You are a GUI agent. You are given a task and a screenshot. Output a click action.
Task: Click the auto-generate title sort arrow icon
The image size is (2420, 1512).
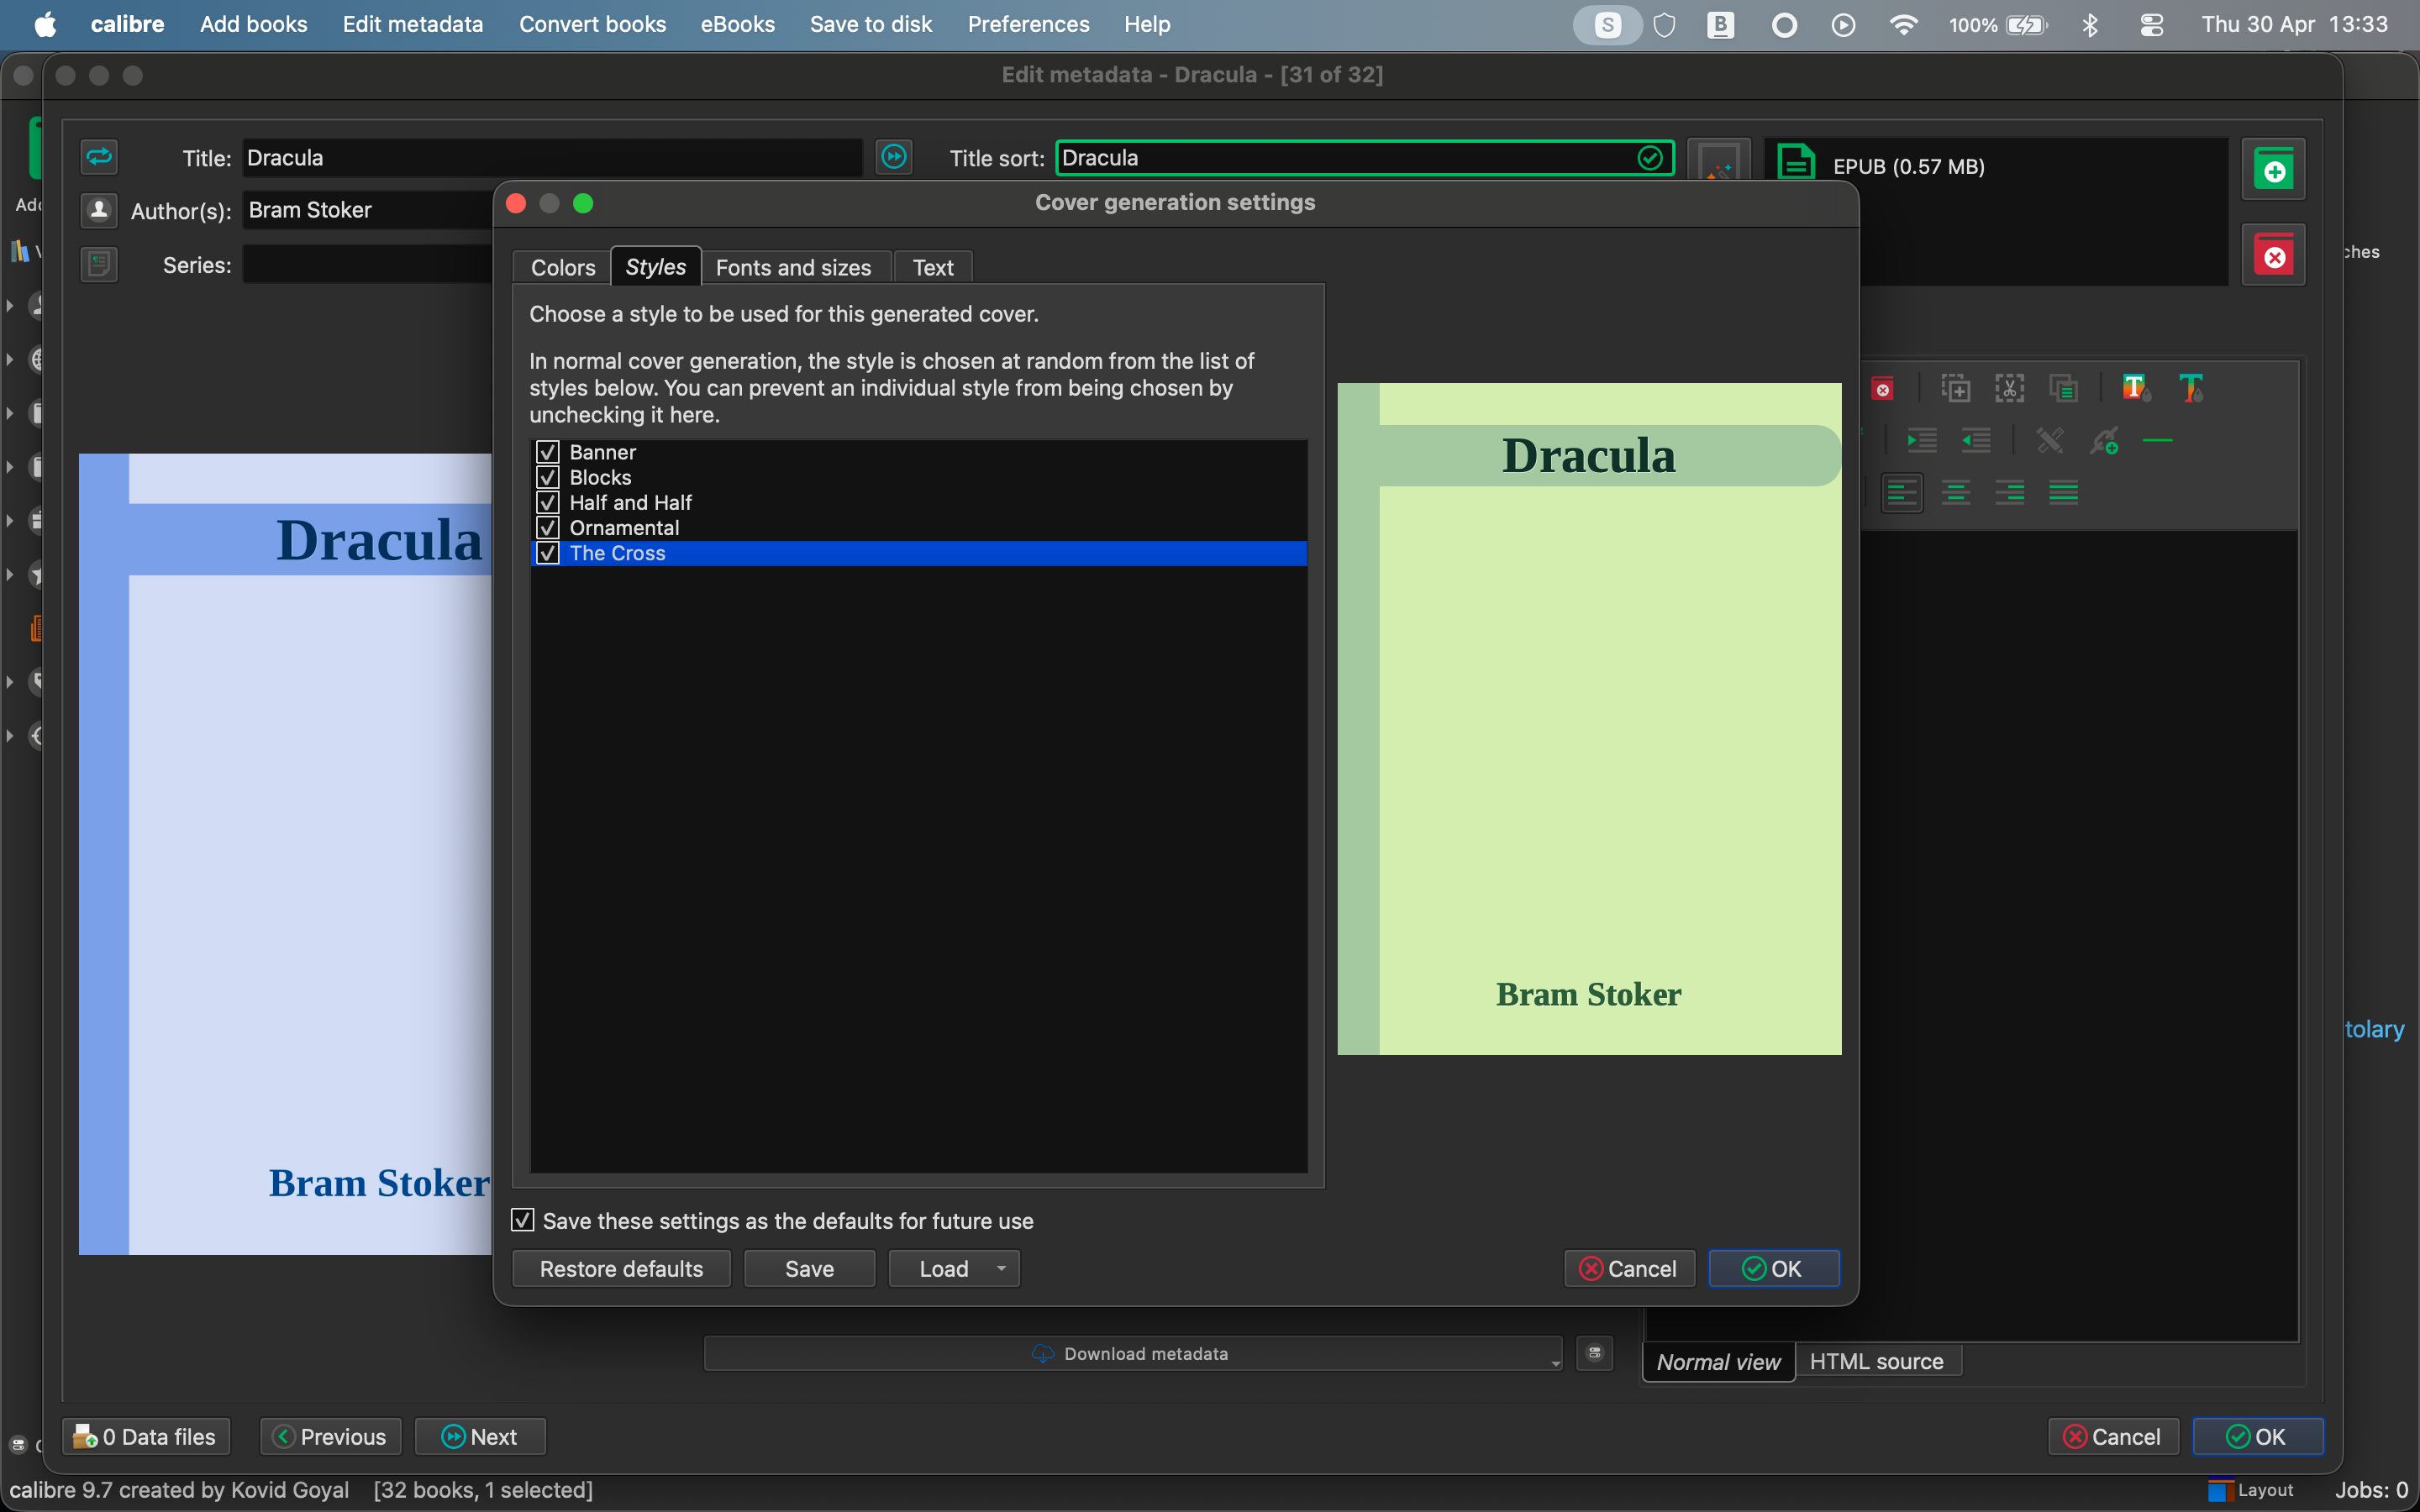pos(894,157)
